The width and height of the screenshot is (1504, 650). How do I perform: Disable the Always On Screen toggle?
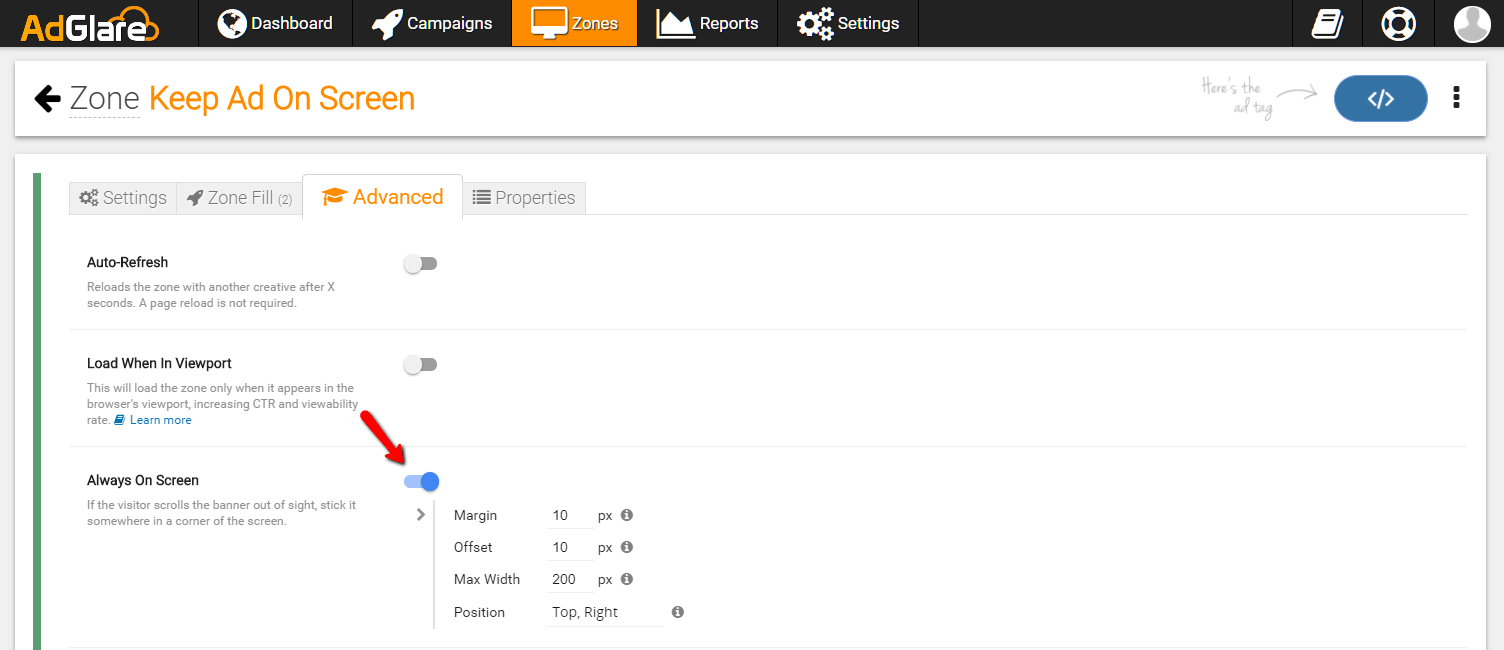click(x=422, y=482)
